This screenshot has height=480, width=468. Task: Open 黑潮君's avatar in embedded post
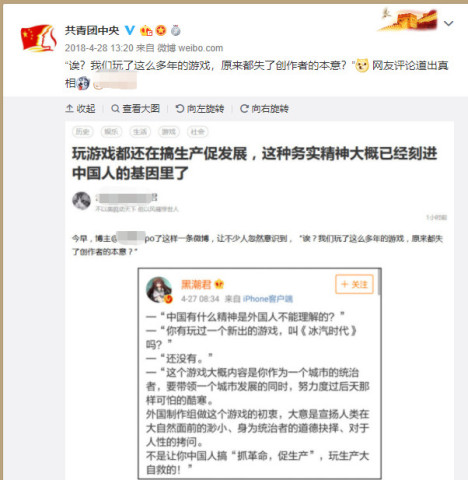pyautogui.click(x=159, y=290)
